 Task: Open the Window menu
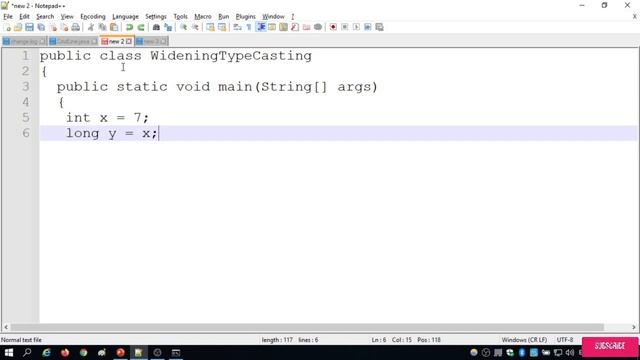[273, 17]
